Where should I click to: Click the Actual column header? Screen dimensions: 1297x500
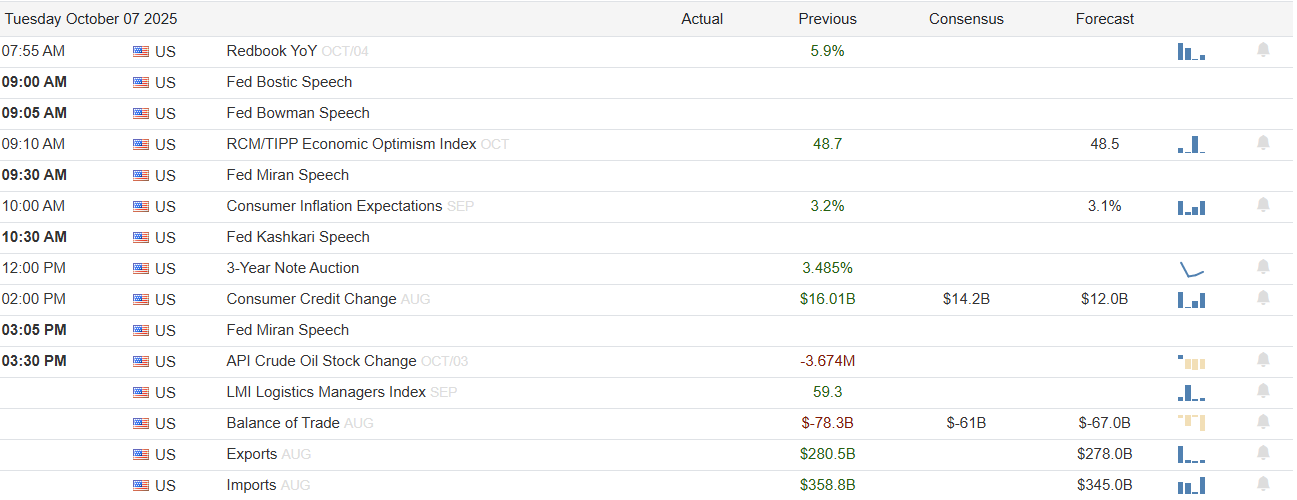click(702, 19)
